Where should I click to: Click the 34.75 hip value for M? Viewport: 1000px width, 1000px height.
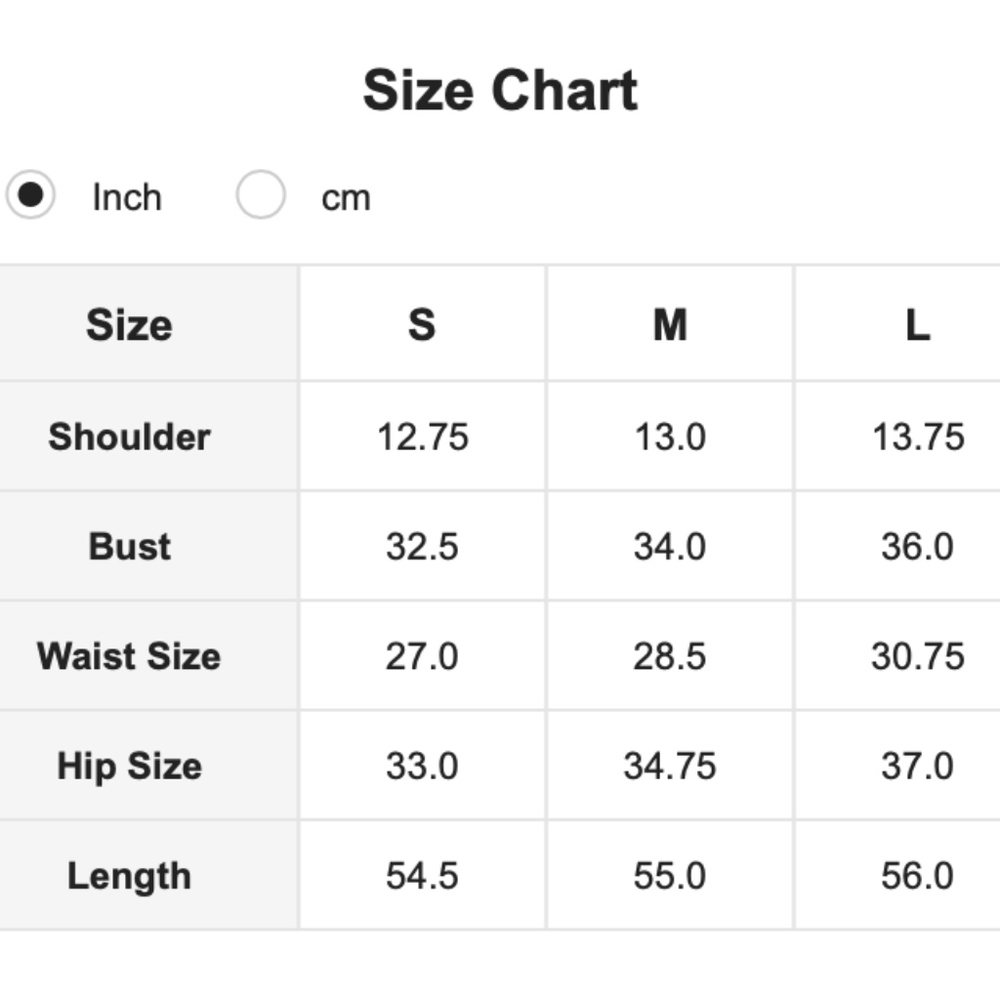tap(670, 767)
